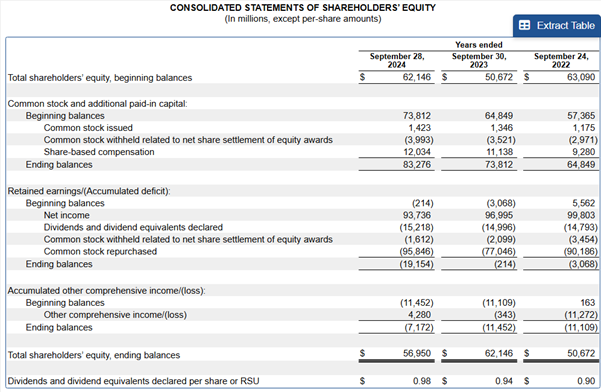601x392 pixels.
Task: Select the 2022 beginning equity value 63,090
Action: [581, 77]
